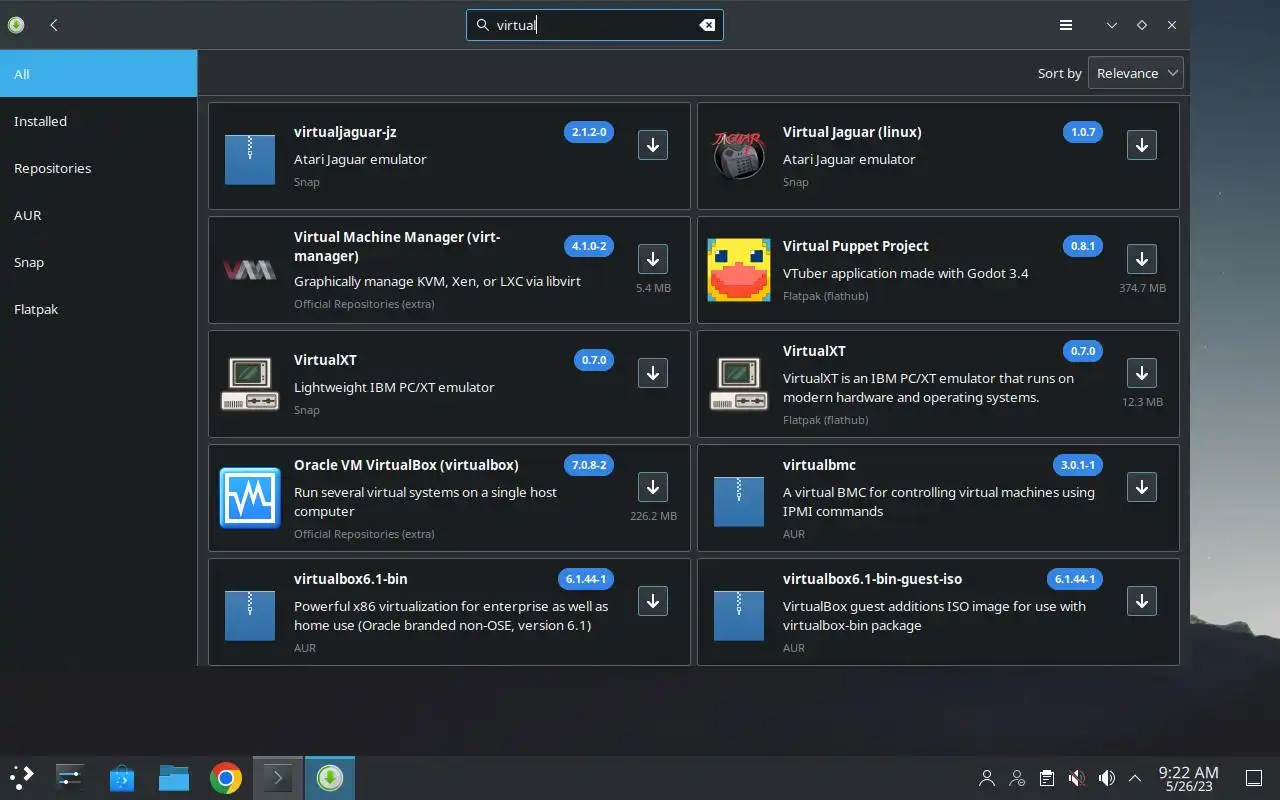Screen dimensions: 1280x800
Task: Click show desktop button in taskbar corner
Action: (1253, 777)
